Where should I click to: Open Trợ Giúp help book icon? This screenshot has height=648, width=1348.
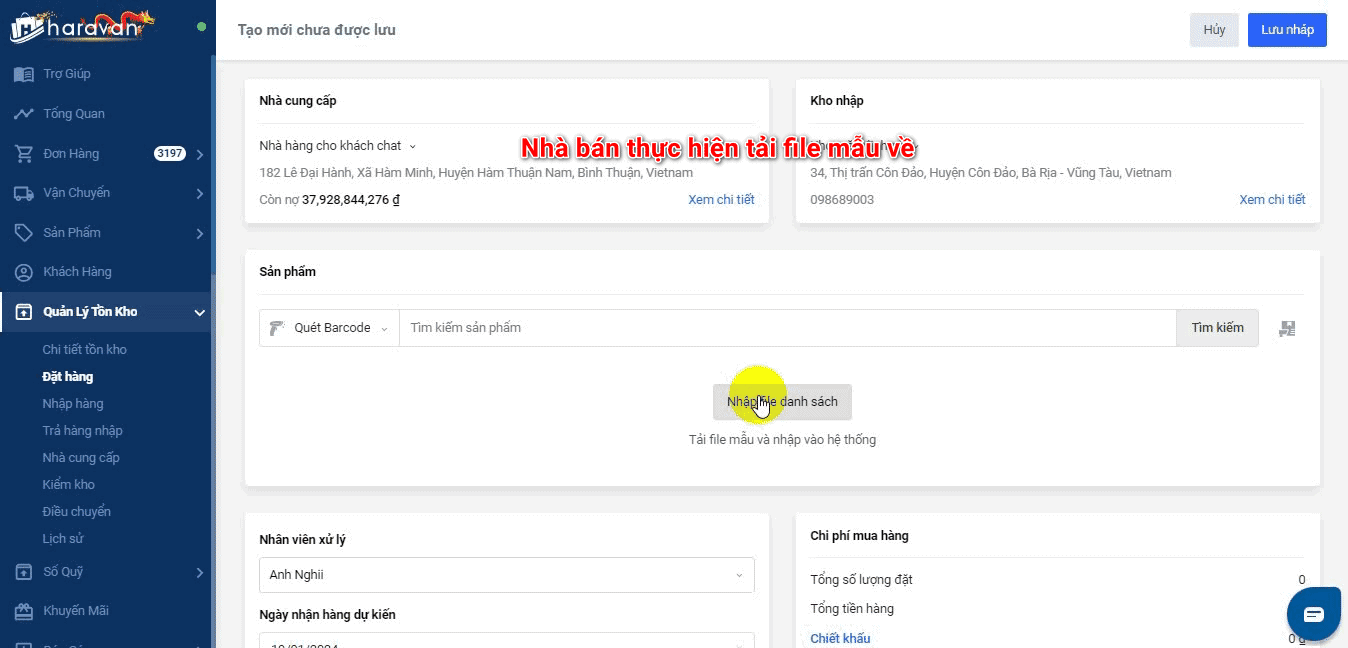tap(23, 74)
